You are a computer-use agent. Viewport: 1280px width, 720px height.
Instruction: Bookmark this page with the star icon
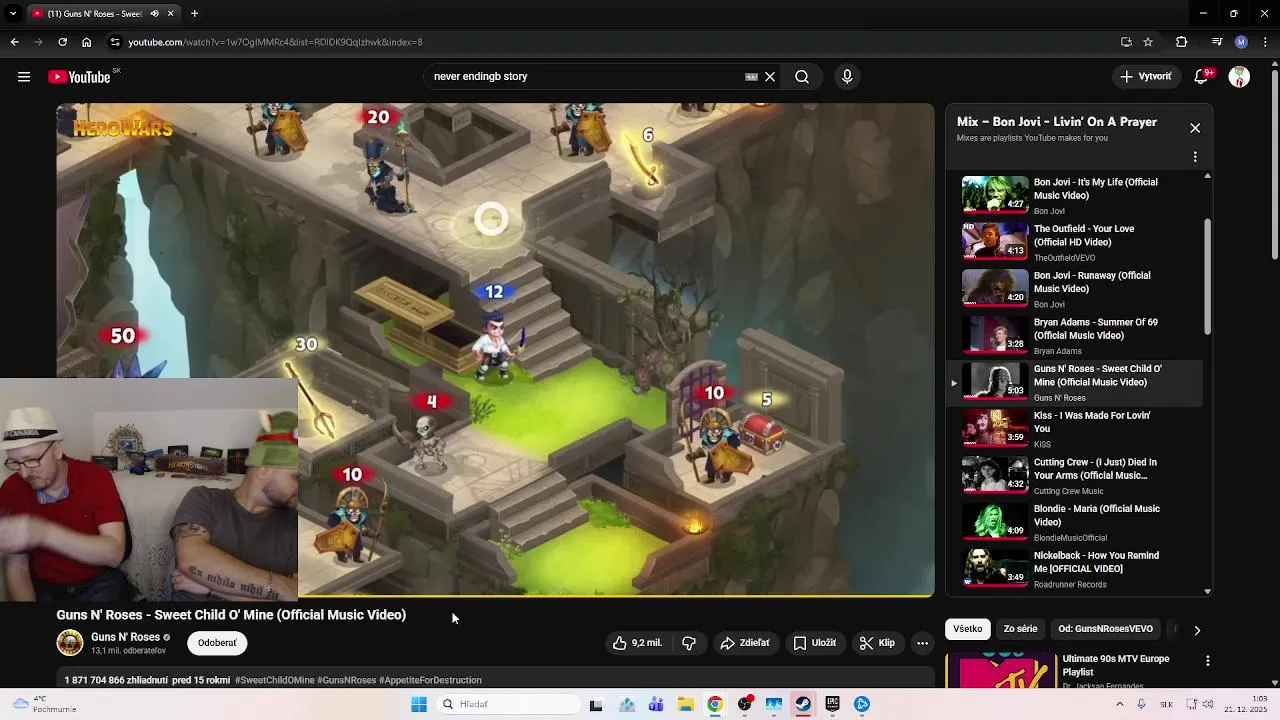click(x=1148, y=42)
